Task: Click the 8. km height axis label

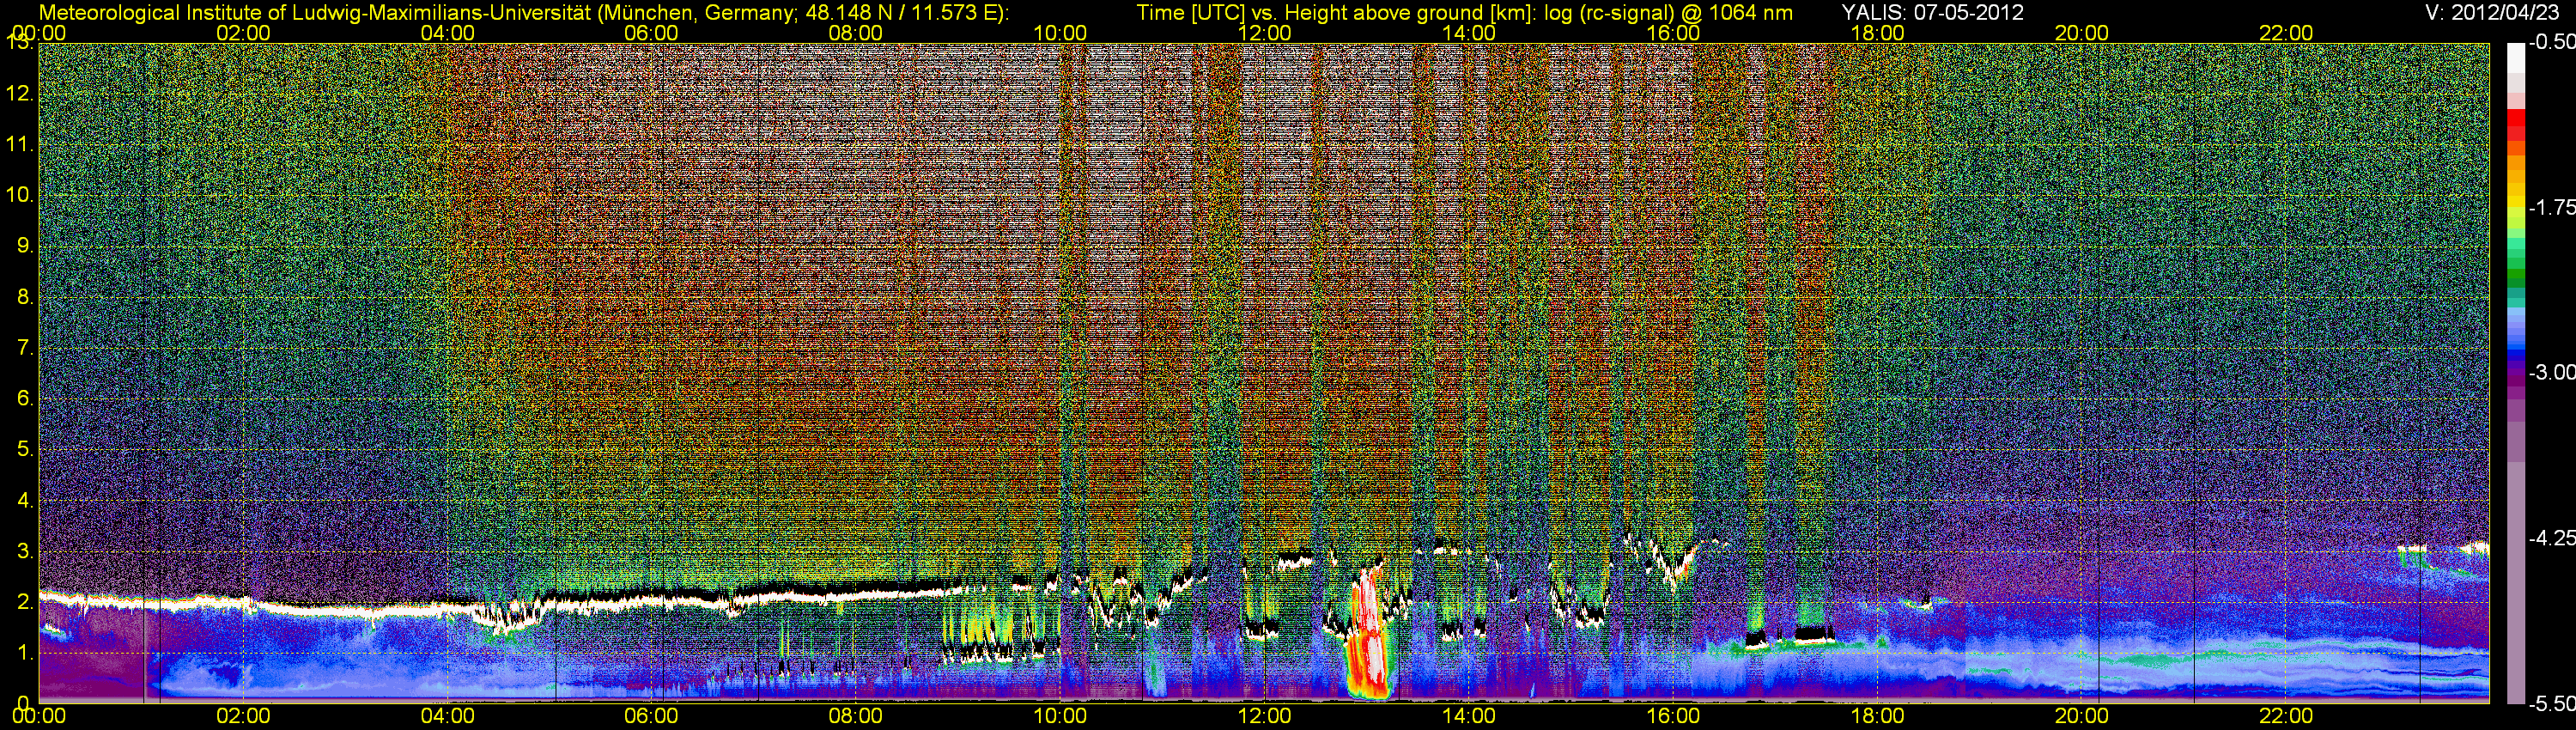Action: 25,297
